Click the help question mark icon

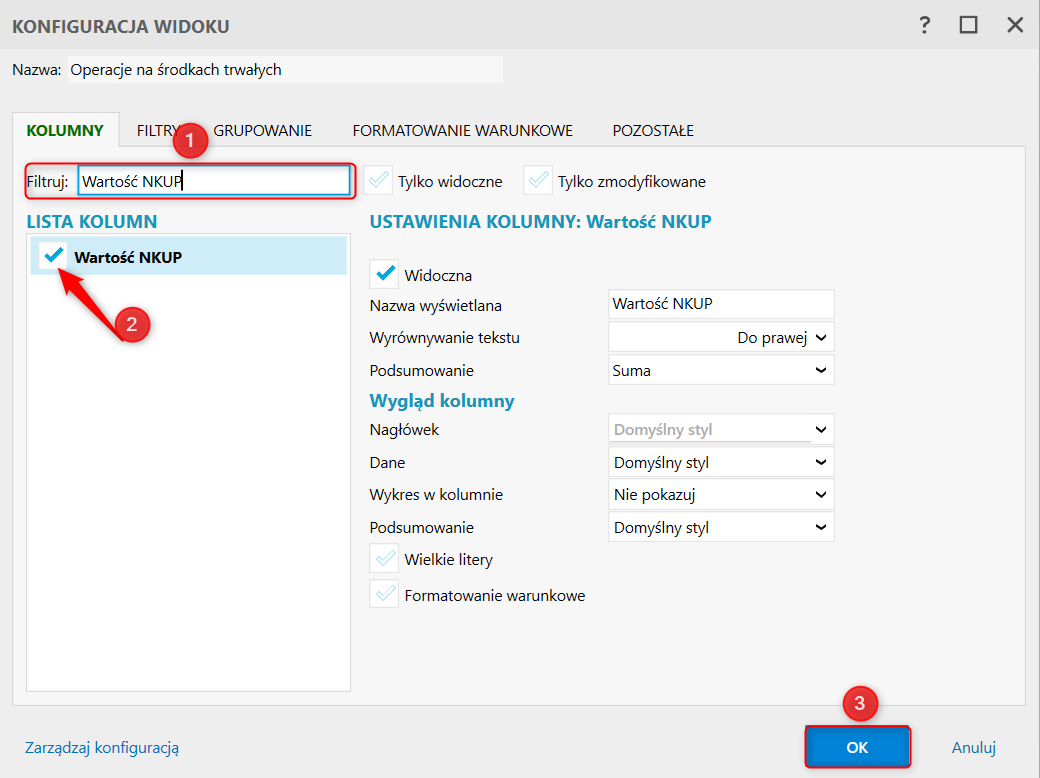(925, 25)
